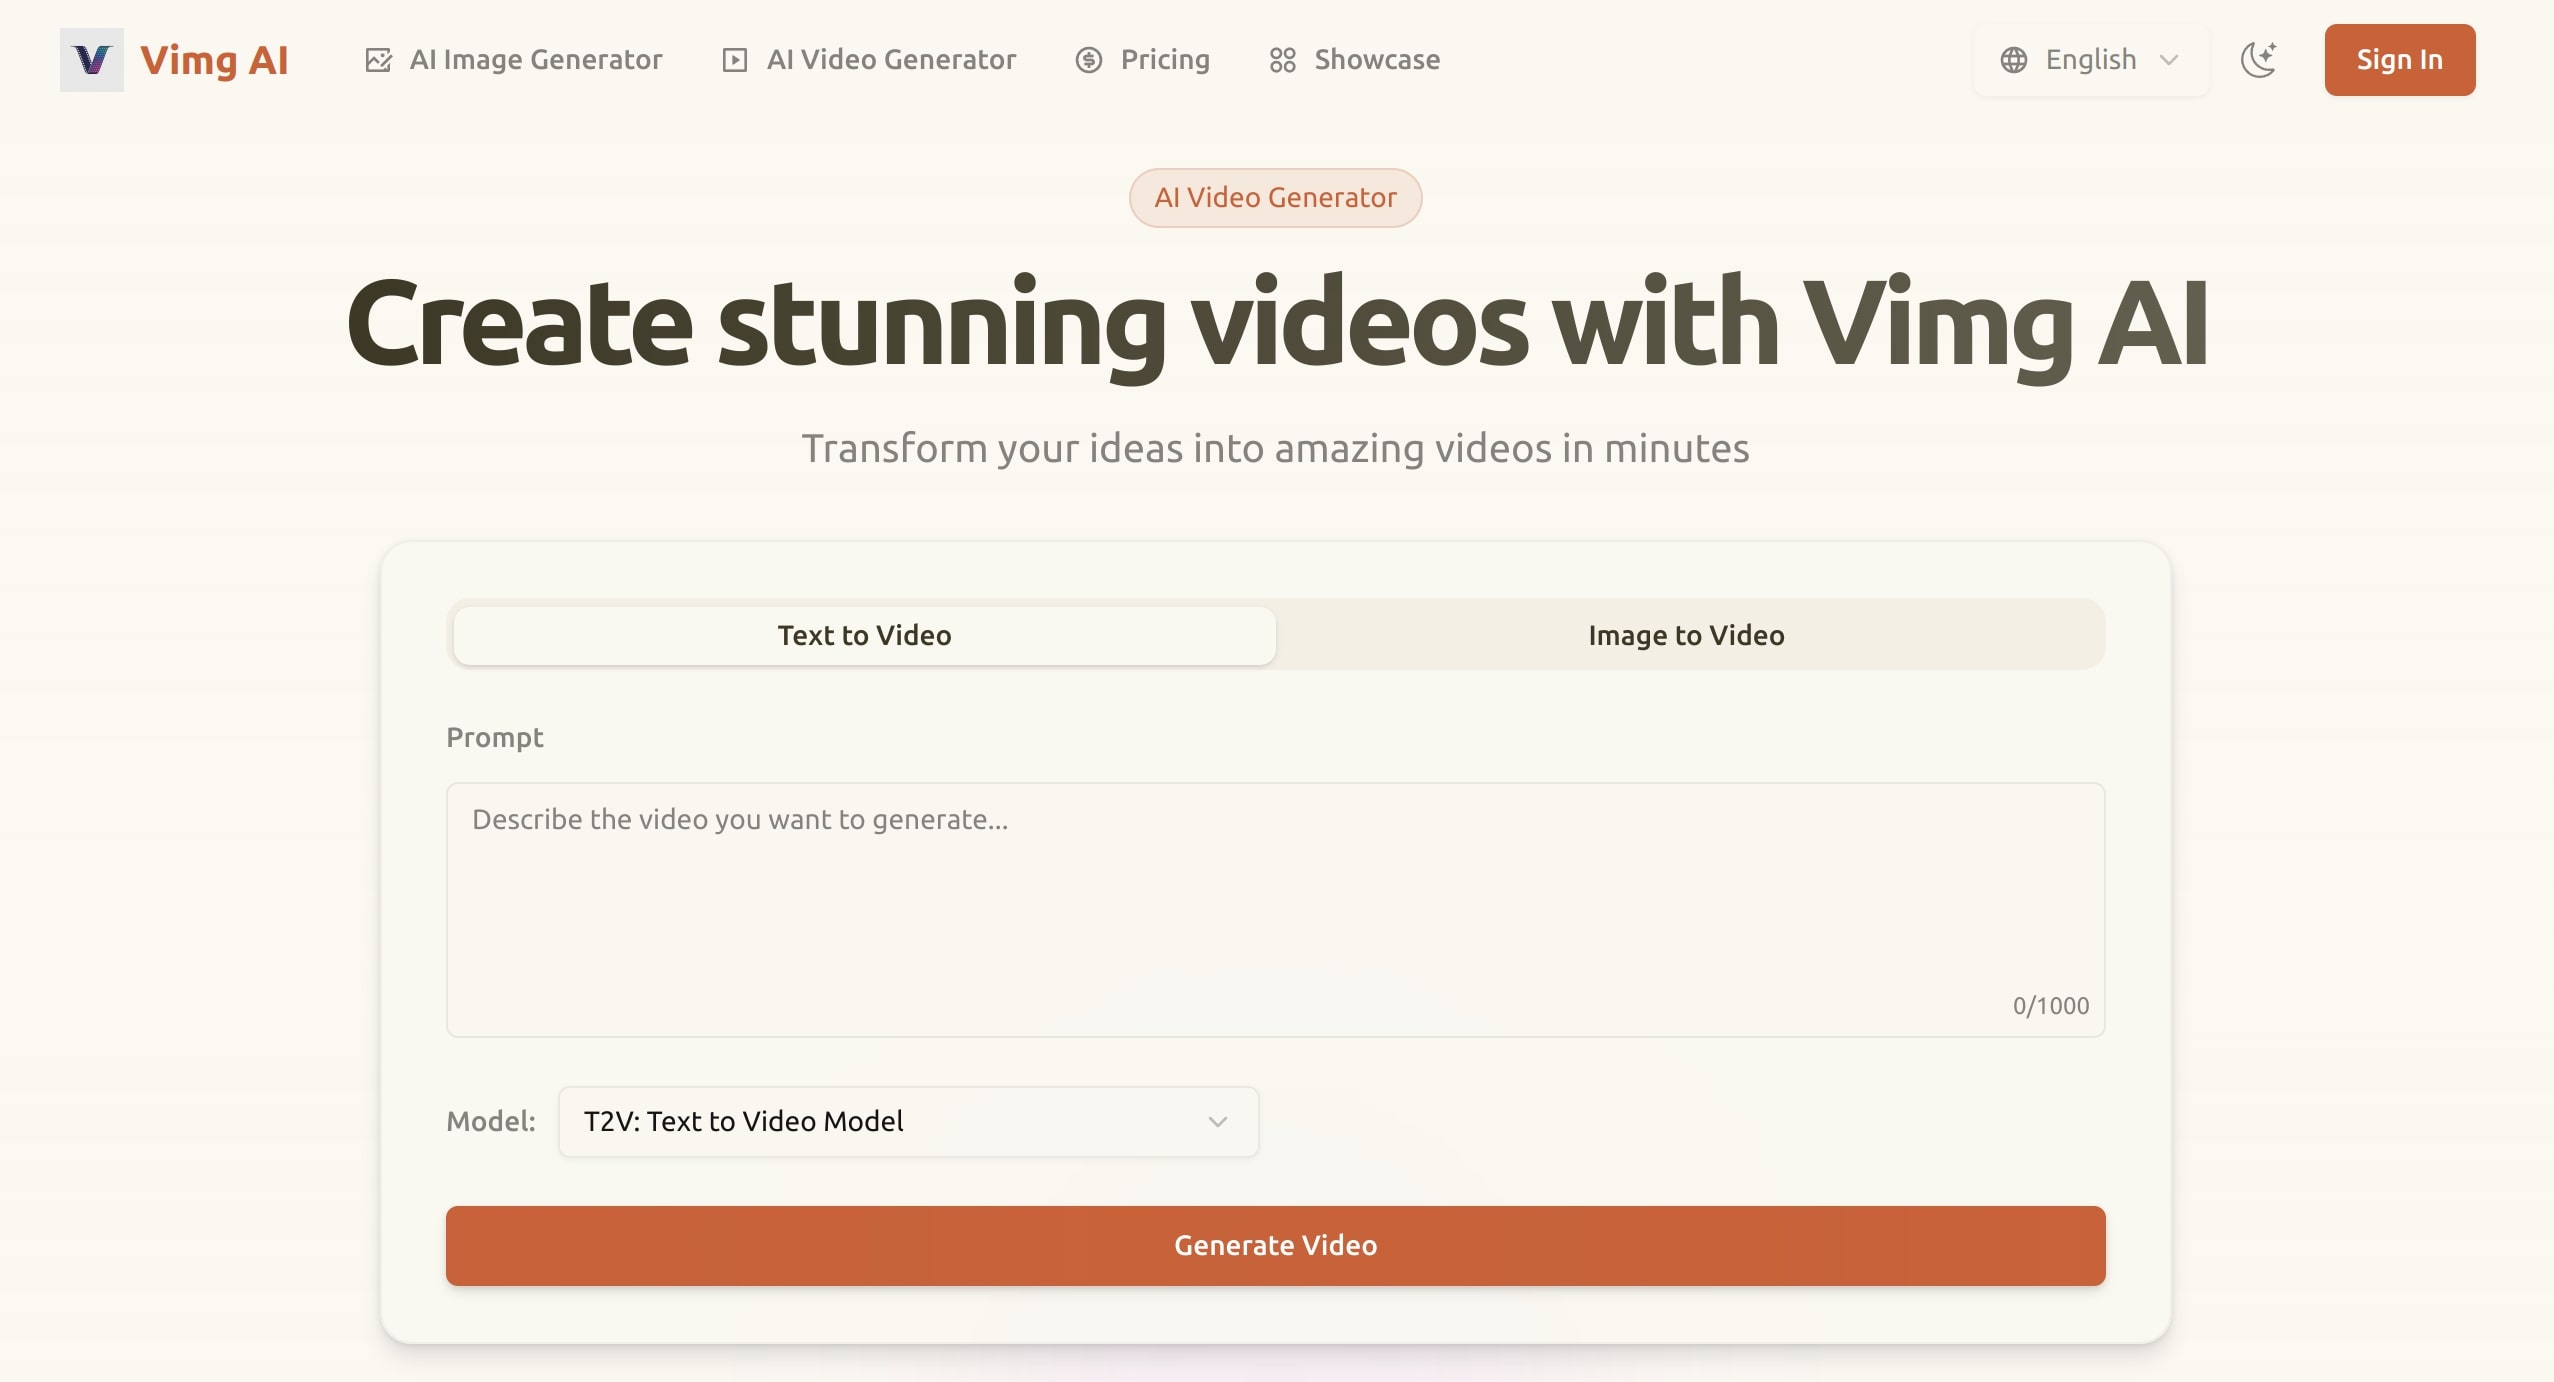Click the Pricing dollar icon
The image size is (2554, 1382).
(1089, 60)
